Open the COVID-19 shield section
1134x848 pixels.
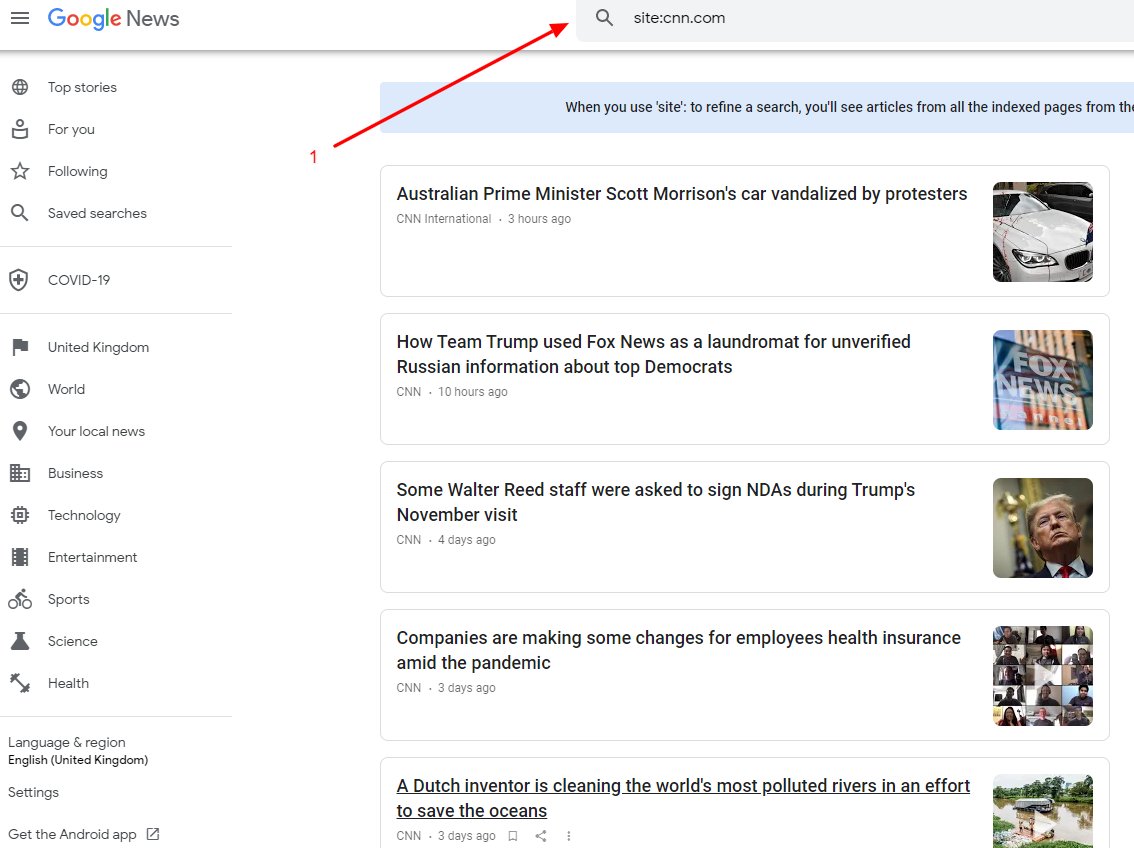pos(19,280)
